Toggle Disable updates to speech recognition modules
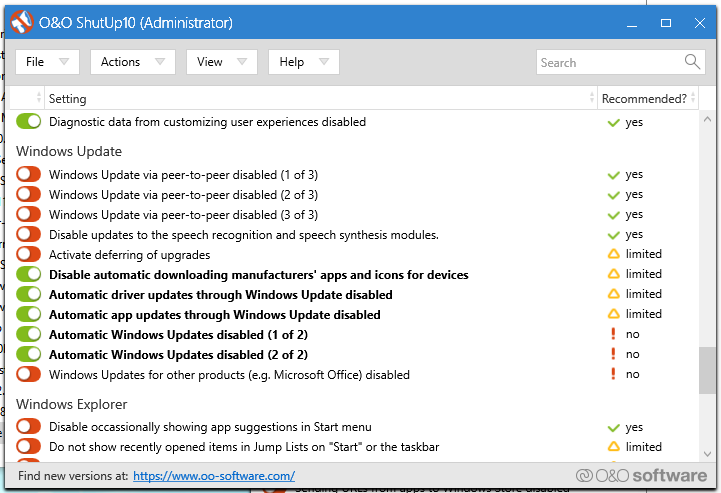This screenshot has height=493, width=721. tap(29, 234)
